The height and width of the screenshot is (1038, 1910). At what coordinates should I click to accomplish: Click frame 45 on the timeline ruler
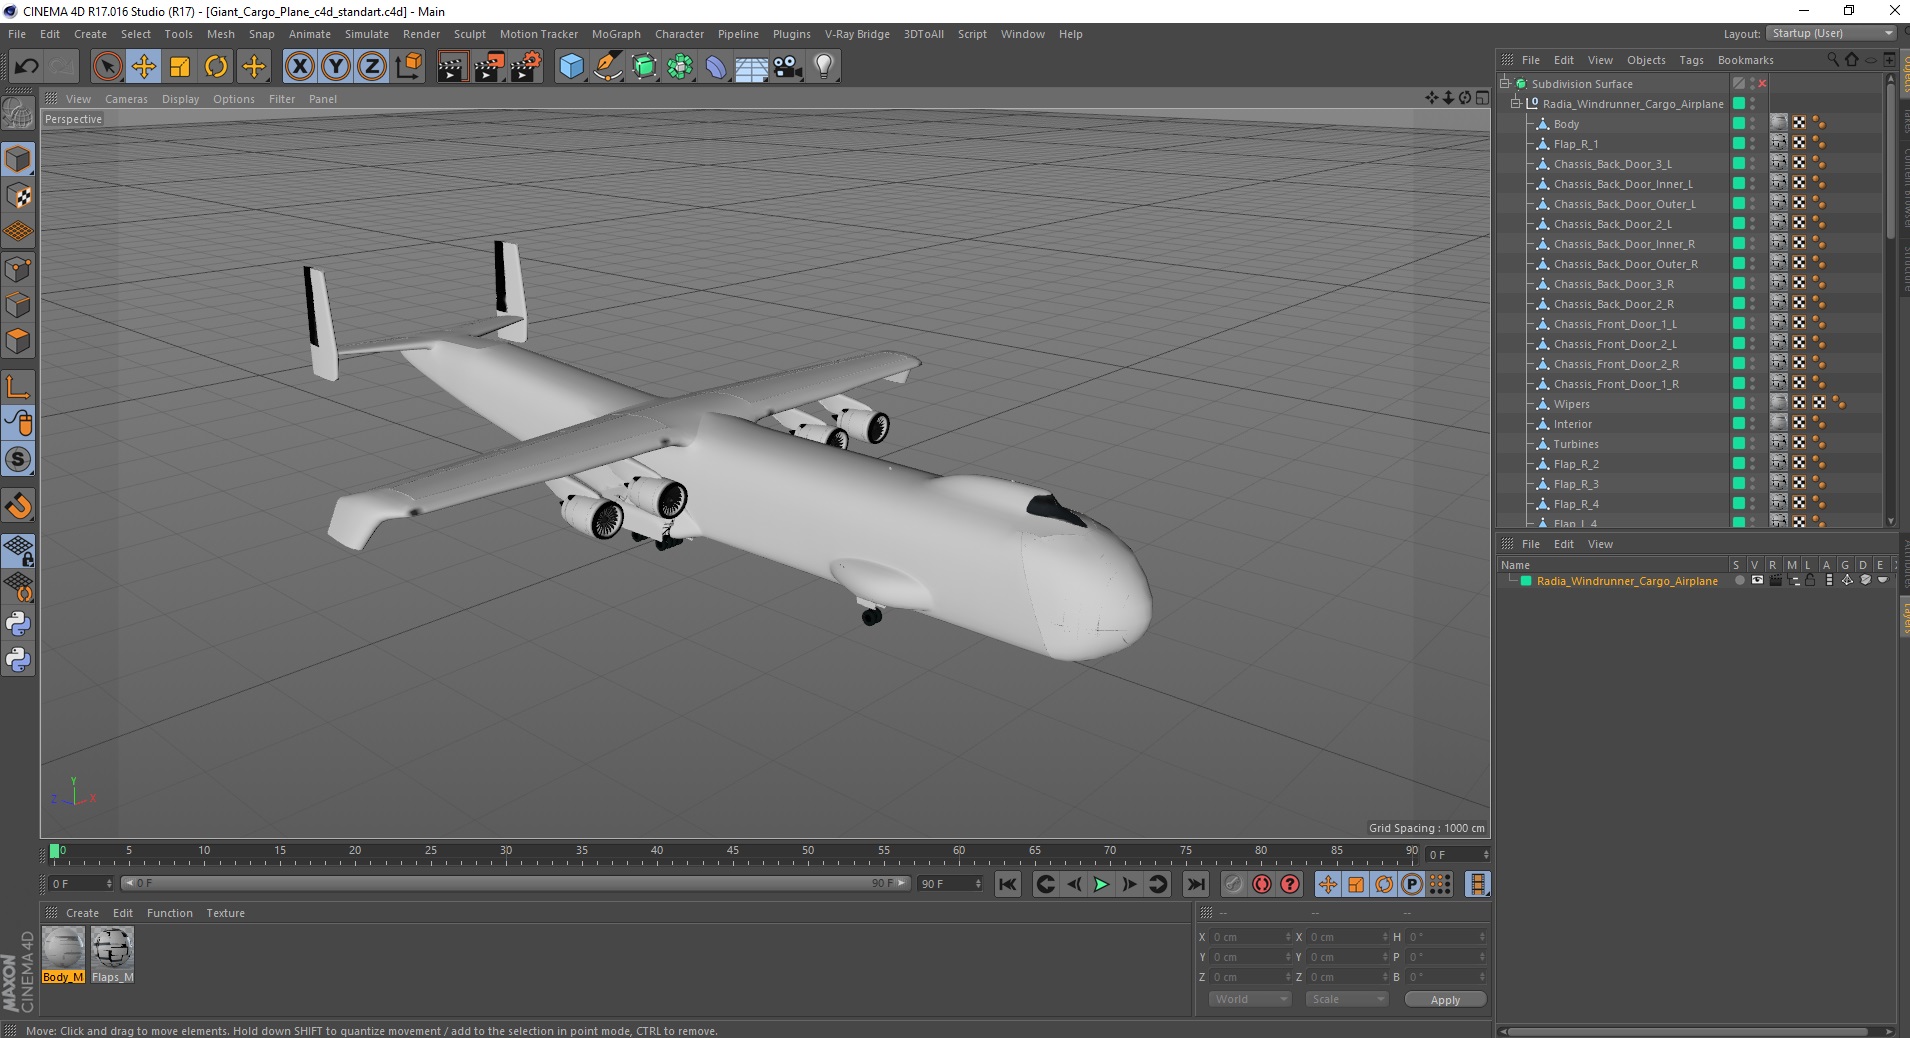coord(732,852)
